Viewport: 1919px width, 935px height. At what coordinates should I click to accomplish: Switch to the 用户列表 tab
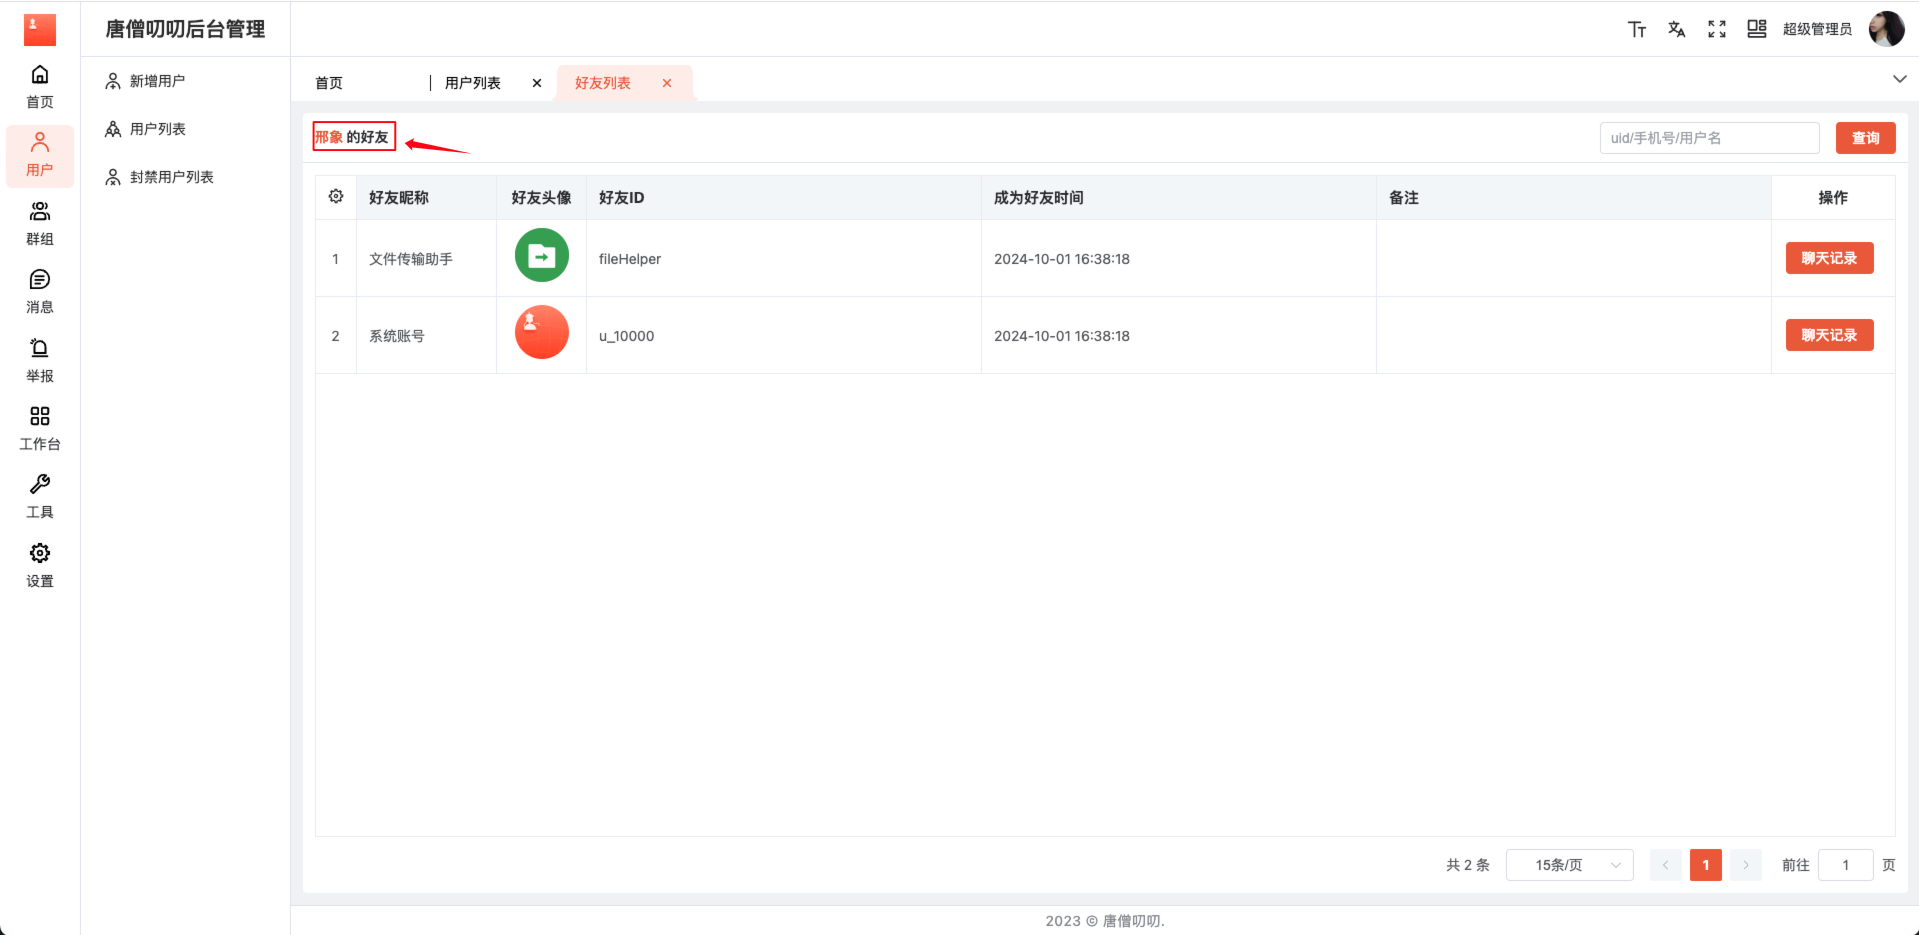473,83
